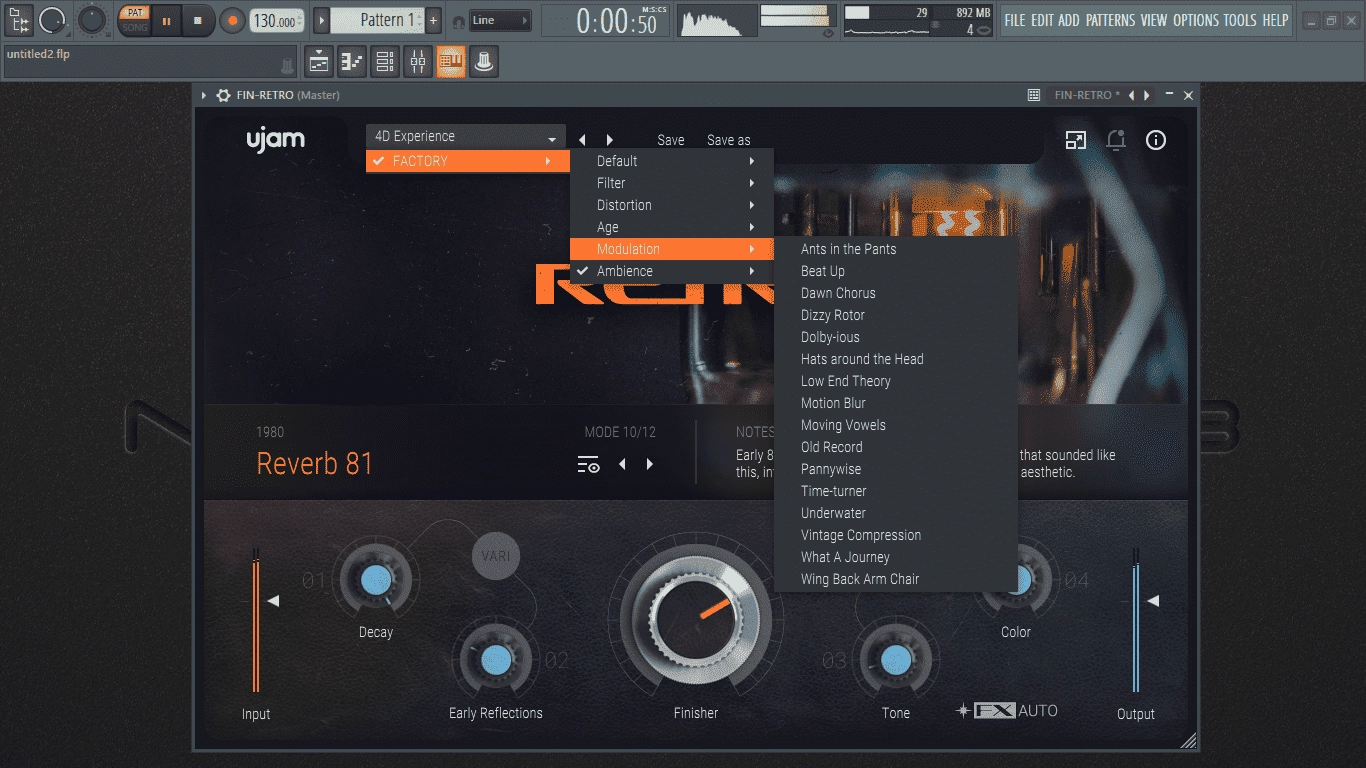1366x768 pixels.
Task: Open the Modulation category submenu
Action: click(x=671, y=249)
